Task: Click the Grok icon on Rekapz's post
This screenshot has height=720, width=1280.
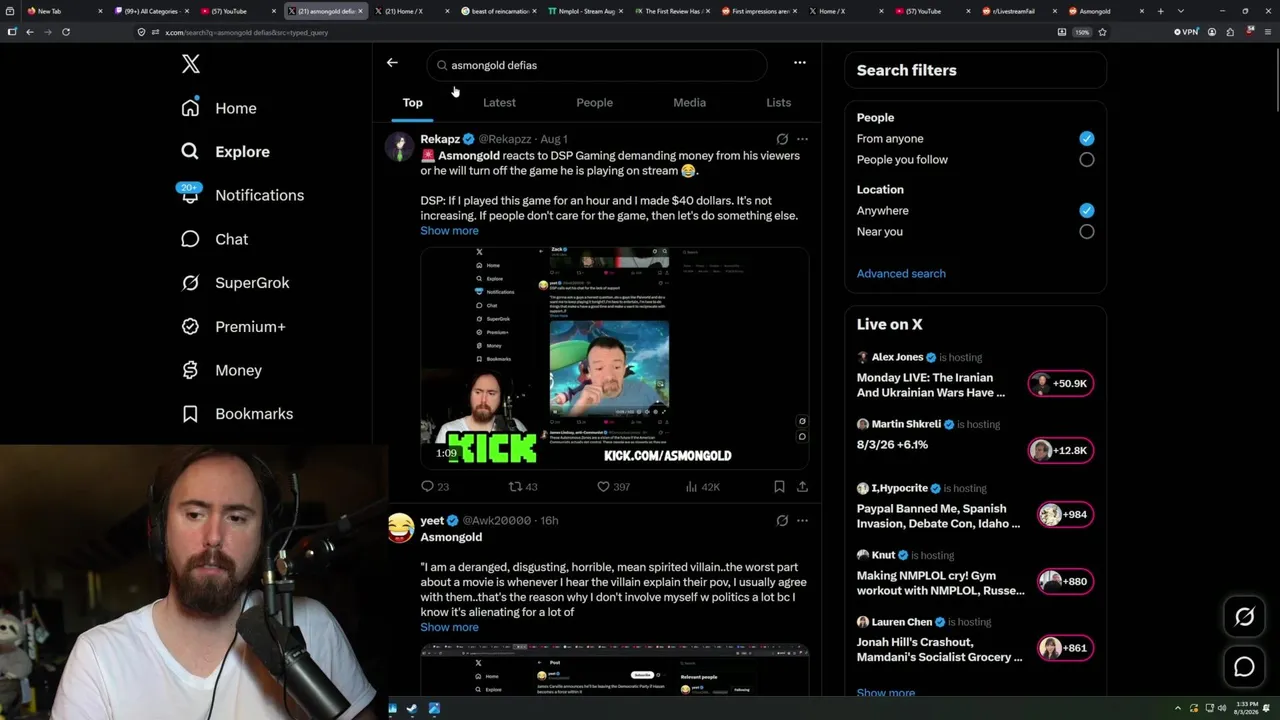Action: (x=782, y=139)
